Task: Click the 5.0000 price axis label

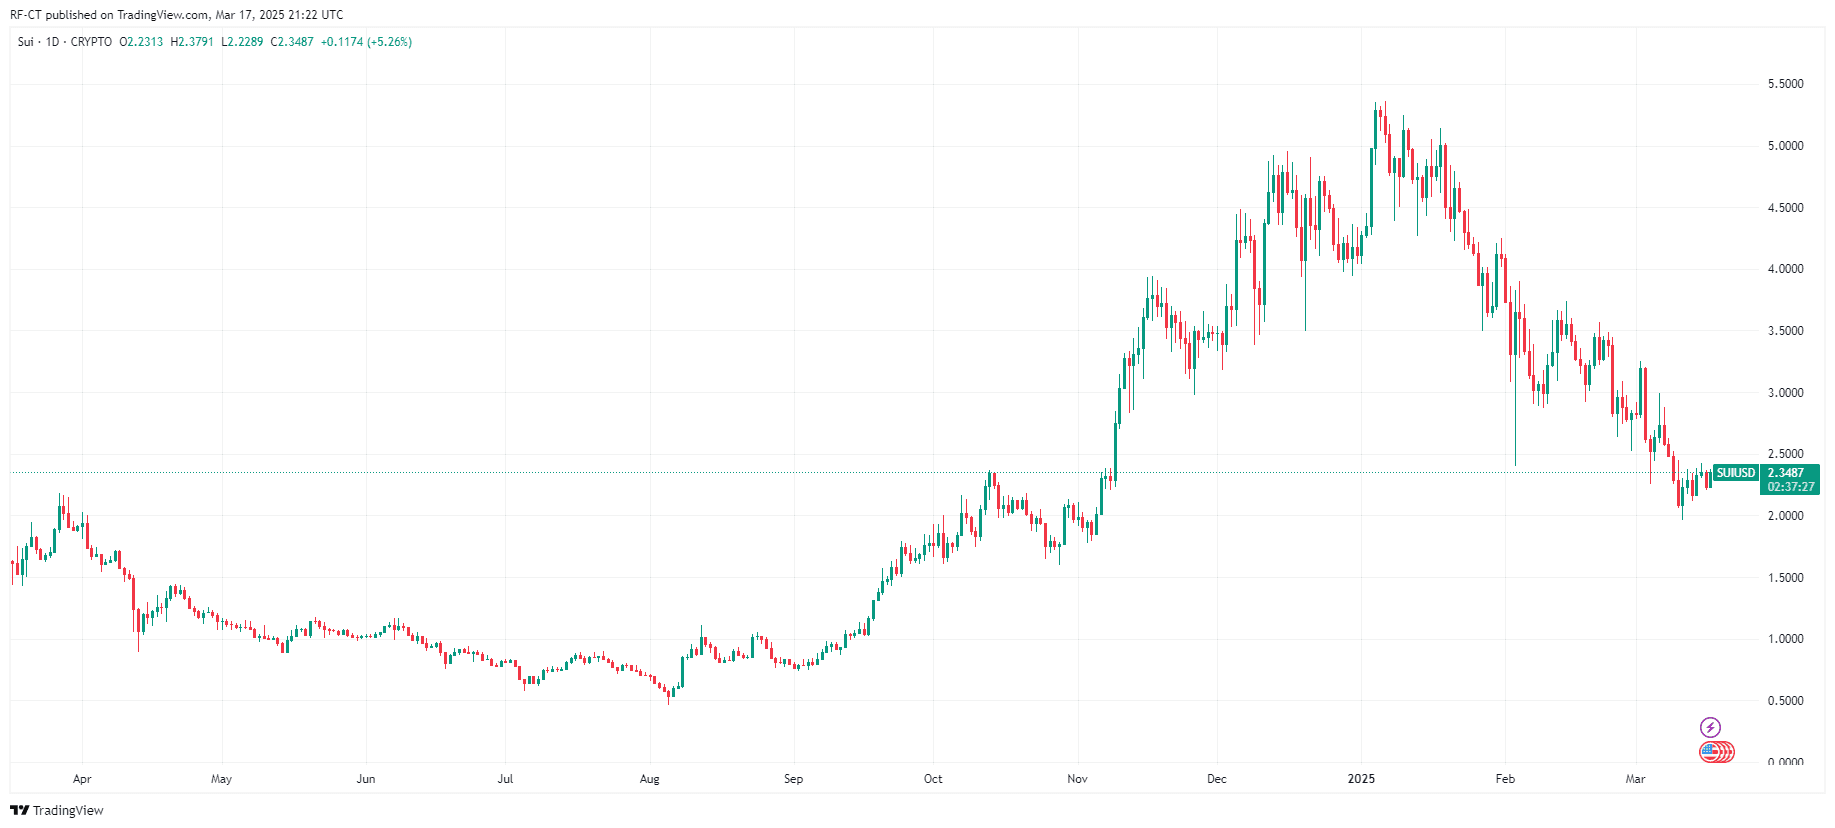Action: point(1785,146)
